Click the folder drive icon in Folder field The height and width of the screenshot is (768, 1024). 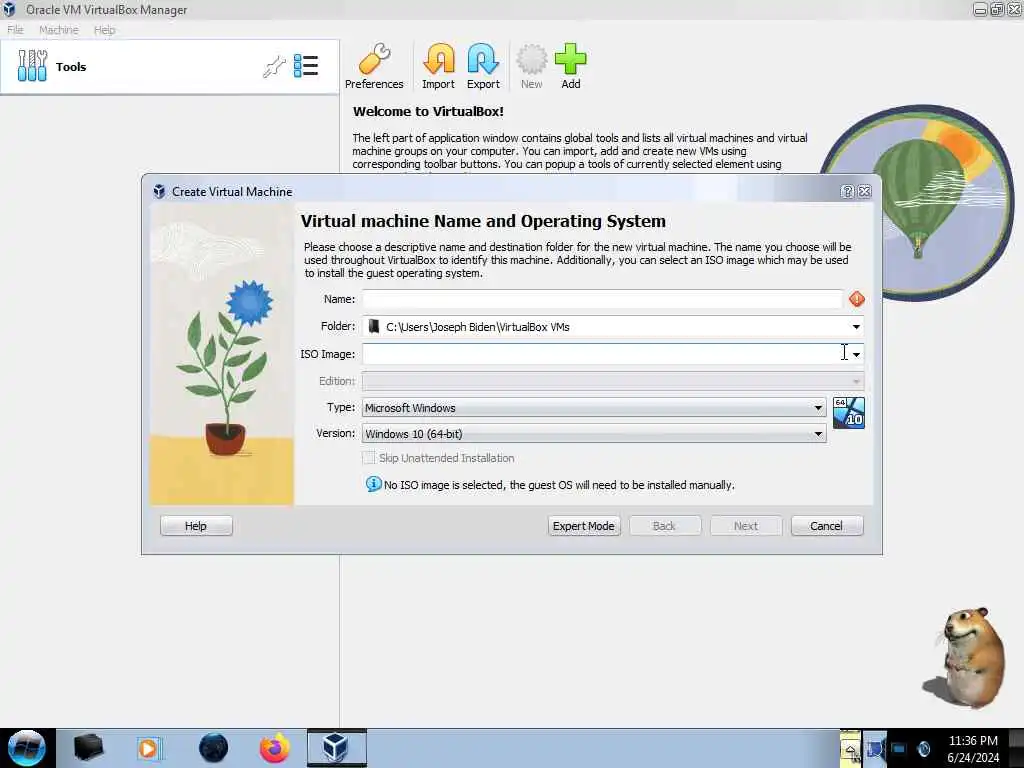(374, 326)
